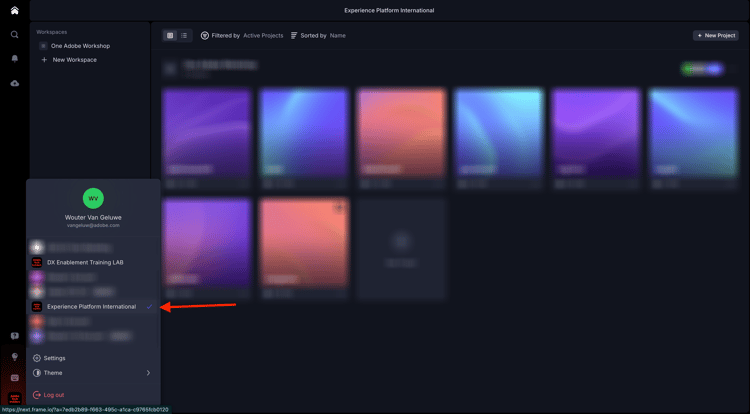Open the cloud upload icon
750x414 pixels.
pos(14,83)
